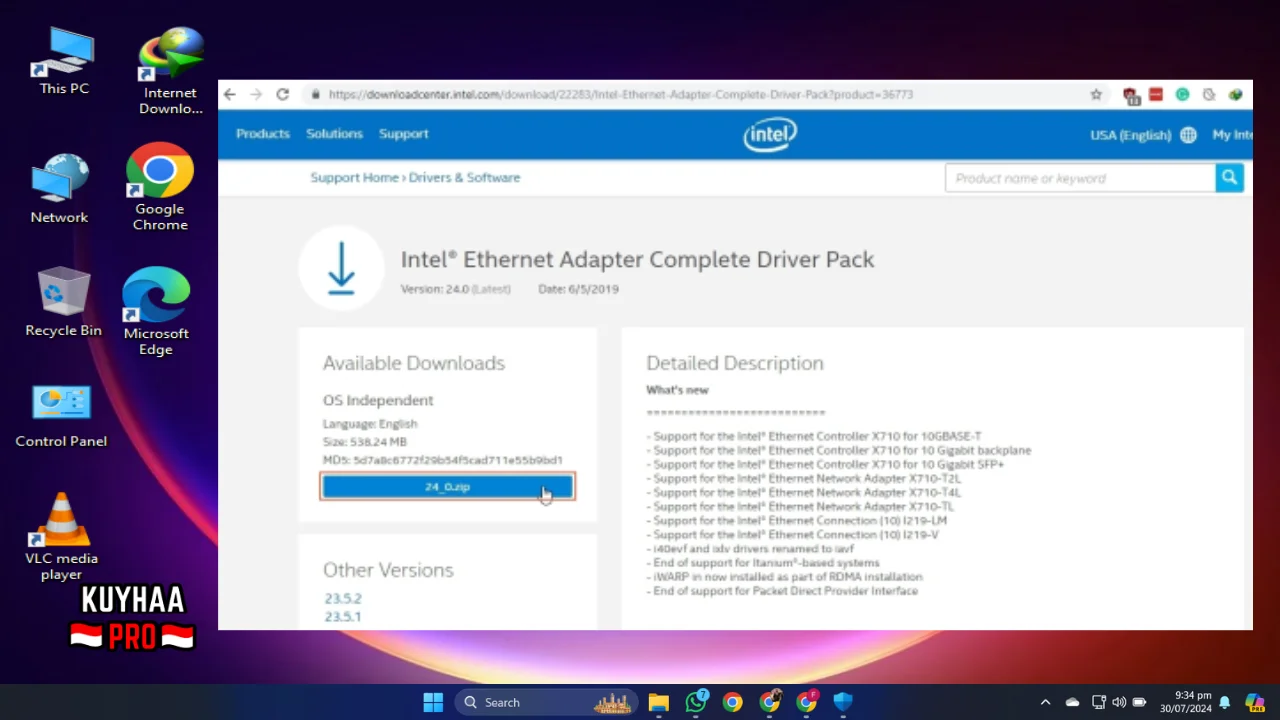Screen dimensions: 1280x720
Task: Click the OS Independent label
Action: tap(378, 400)
